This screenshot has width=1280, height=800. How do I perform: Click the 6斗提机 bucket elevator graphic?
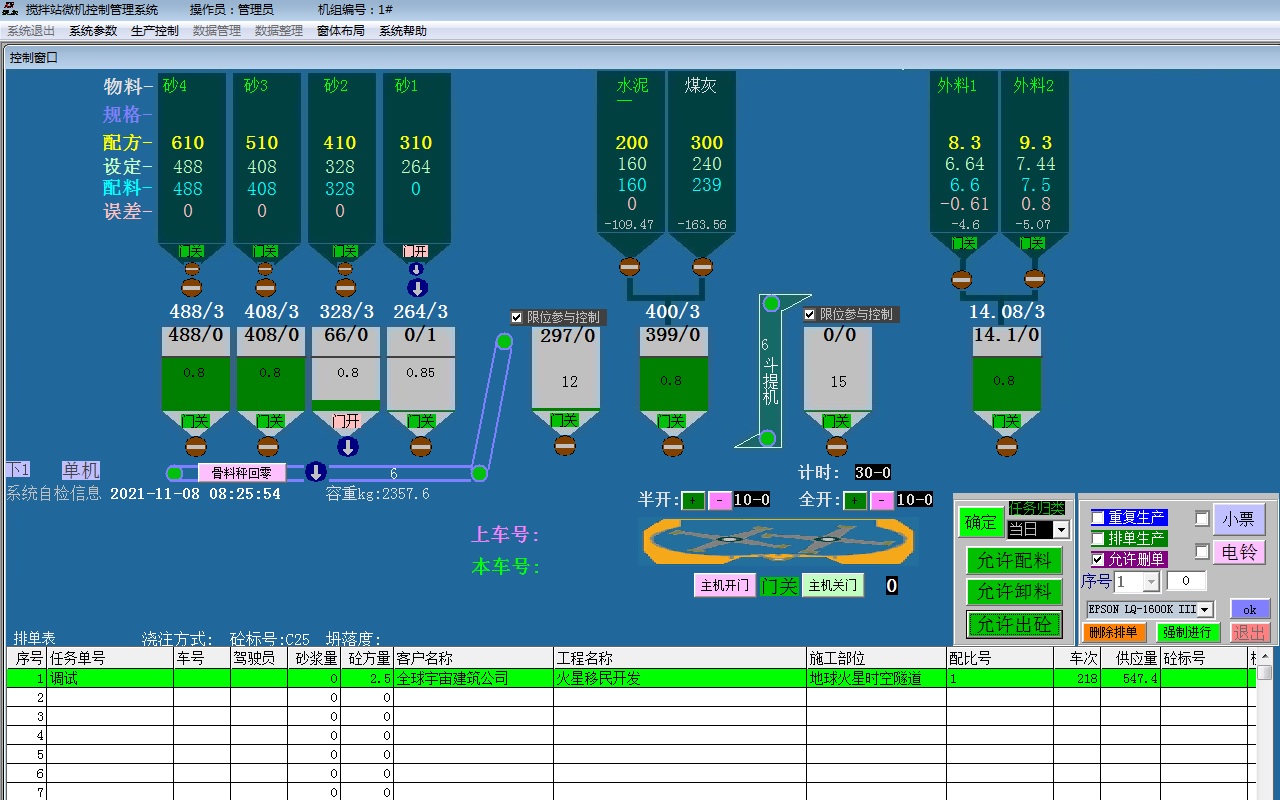pos(771,370)
